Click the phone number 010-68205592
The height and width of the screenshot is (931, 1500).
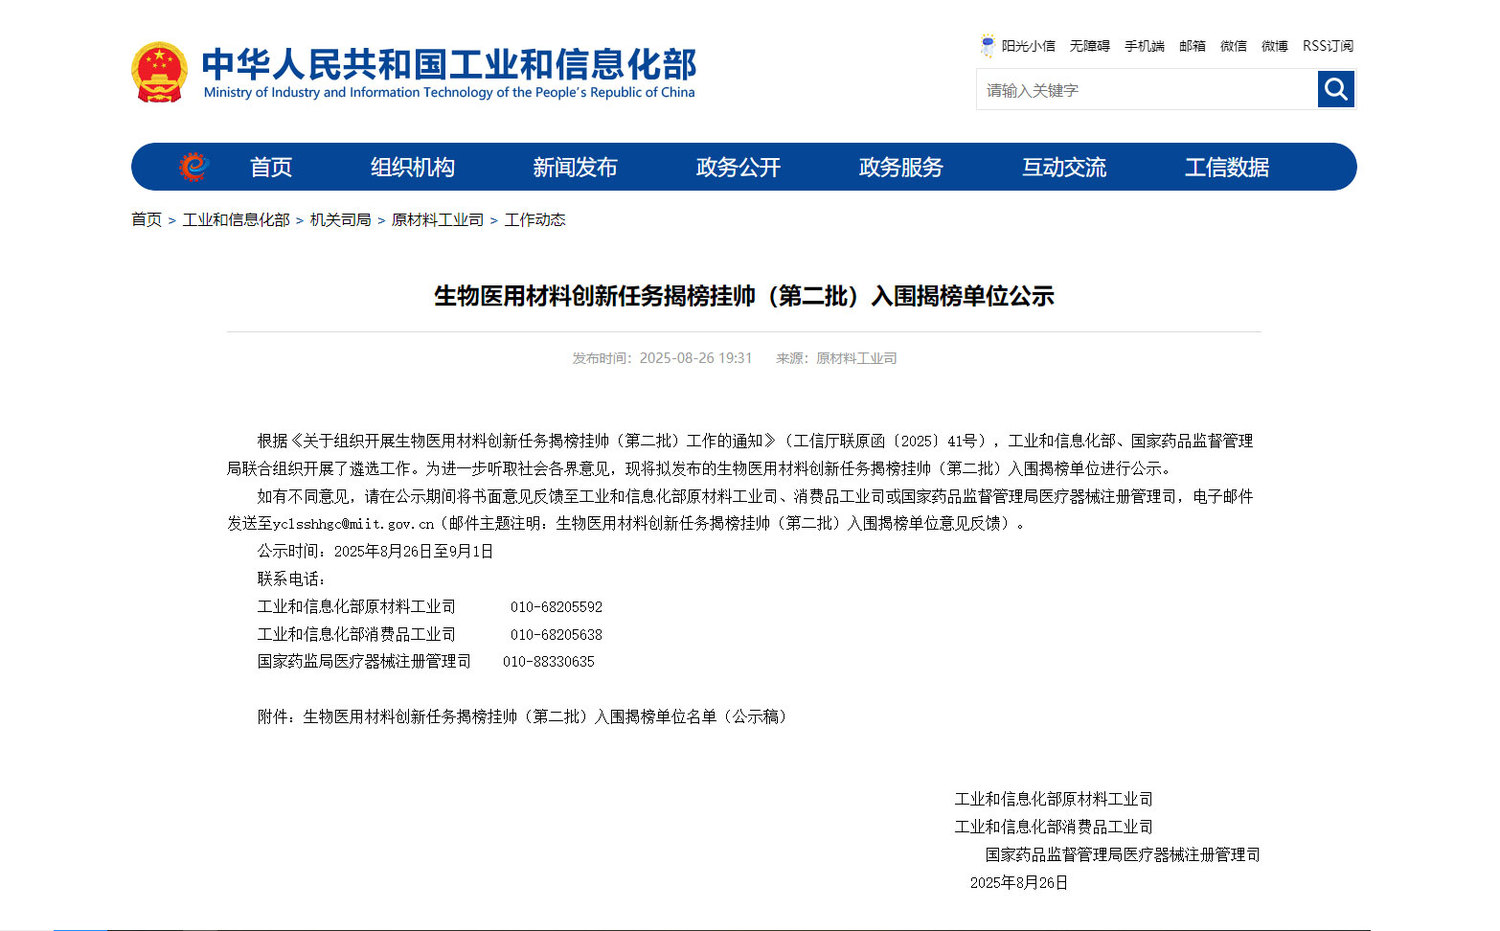point(556,607)
